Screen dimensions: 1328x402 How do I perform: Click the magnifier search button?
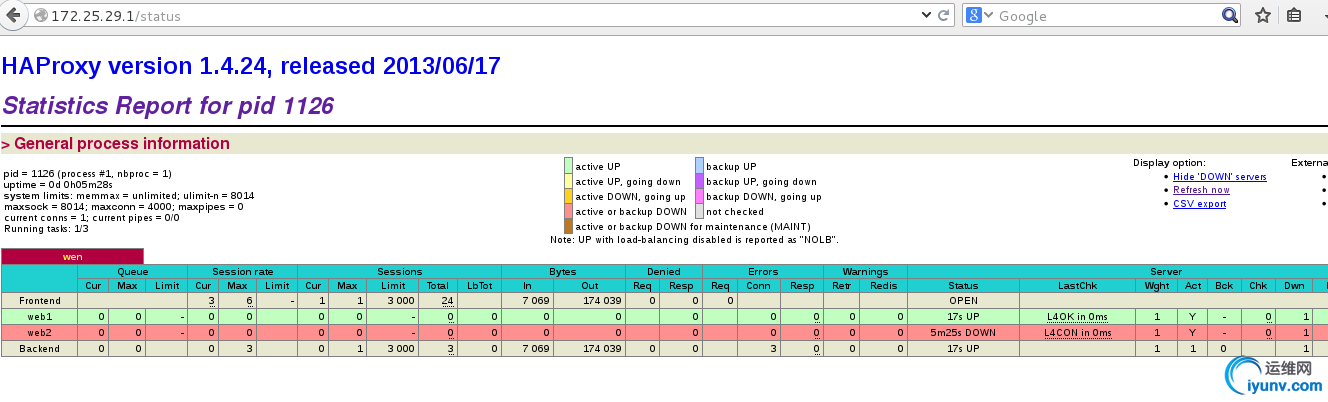tap(1230, 15)
